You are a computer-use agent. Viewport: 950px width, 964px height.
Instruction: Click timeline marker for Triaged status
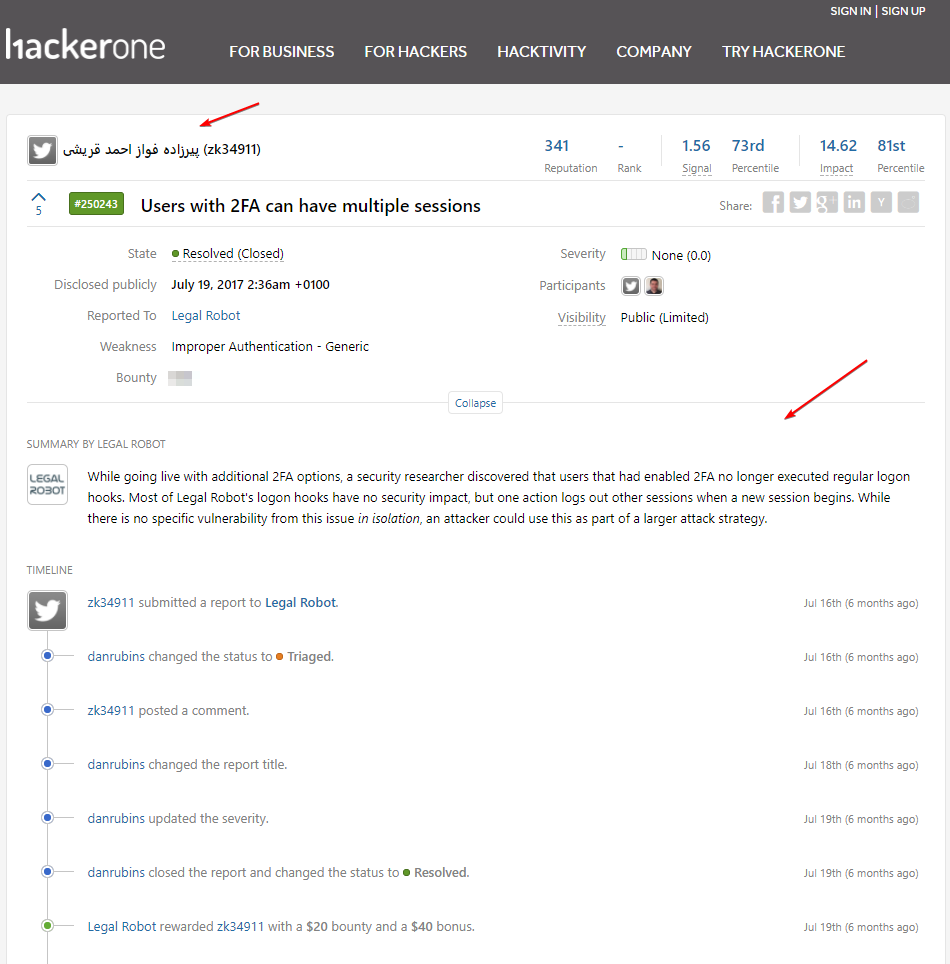pyautogui.click(x=47, y=655)
